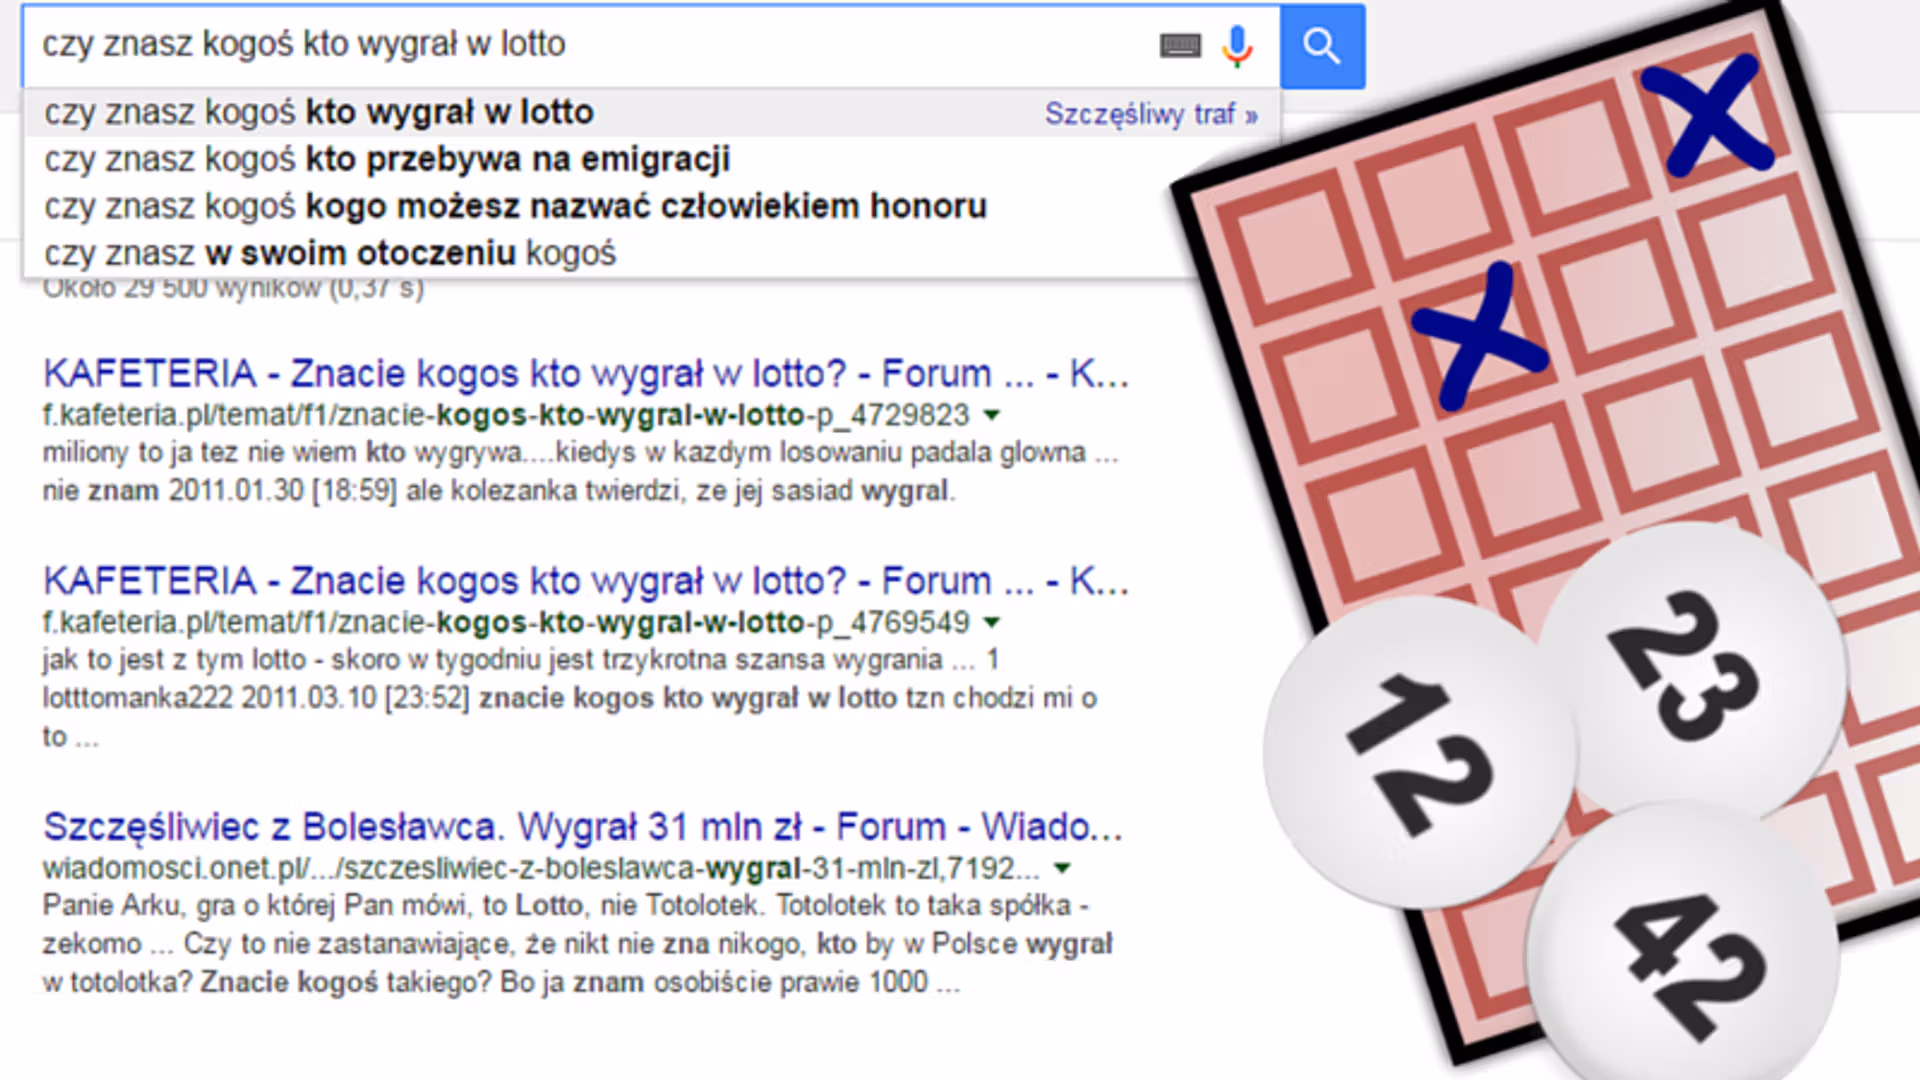Click the lotto ball numbered 12
This screenshot has width=1920, height=1080.
coord(1418,753)
